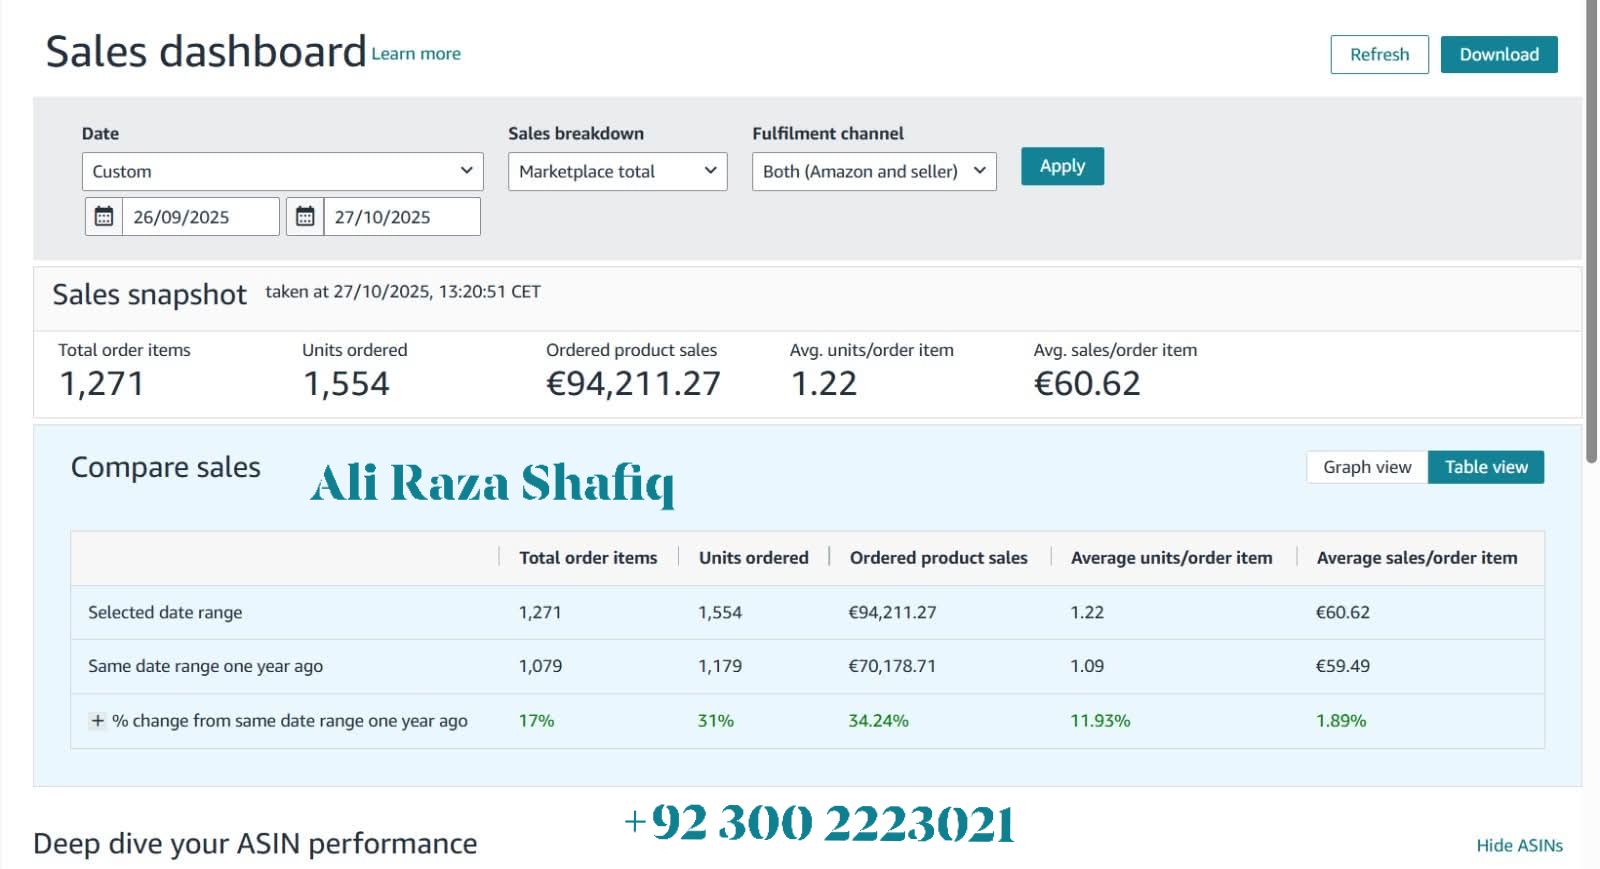The height and width of the screenshot is (869, 1600).
Task: Click the Ordered product sales column header
Action: [x=938, y=558]
